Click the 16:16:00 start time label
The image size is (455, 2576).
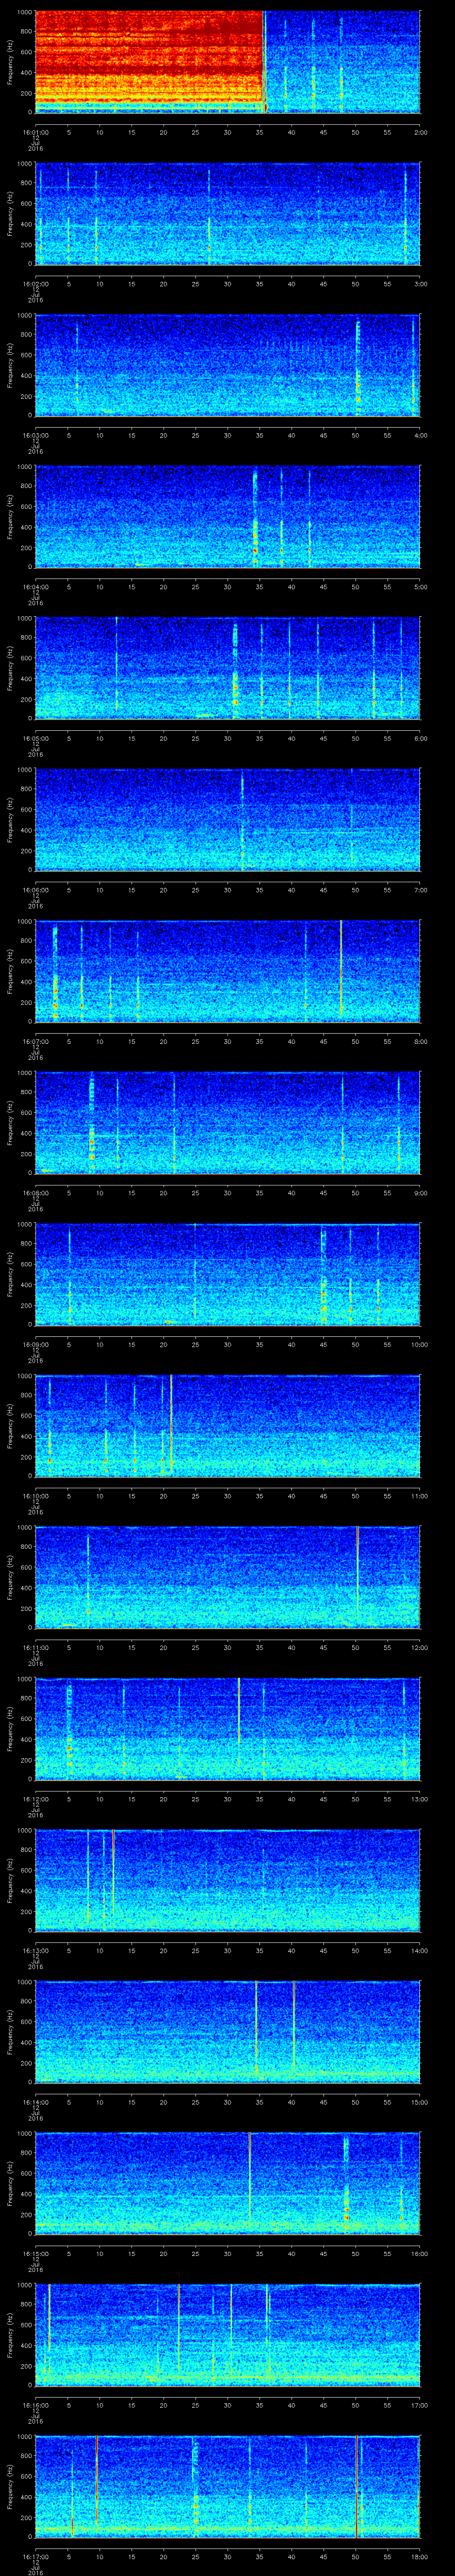35,2405
